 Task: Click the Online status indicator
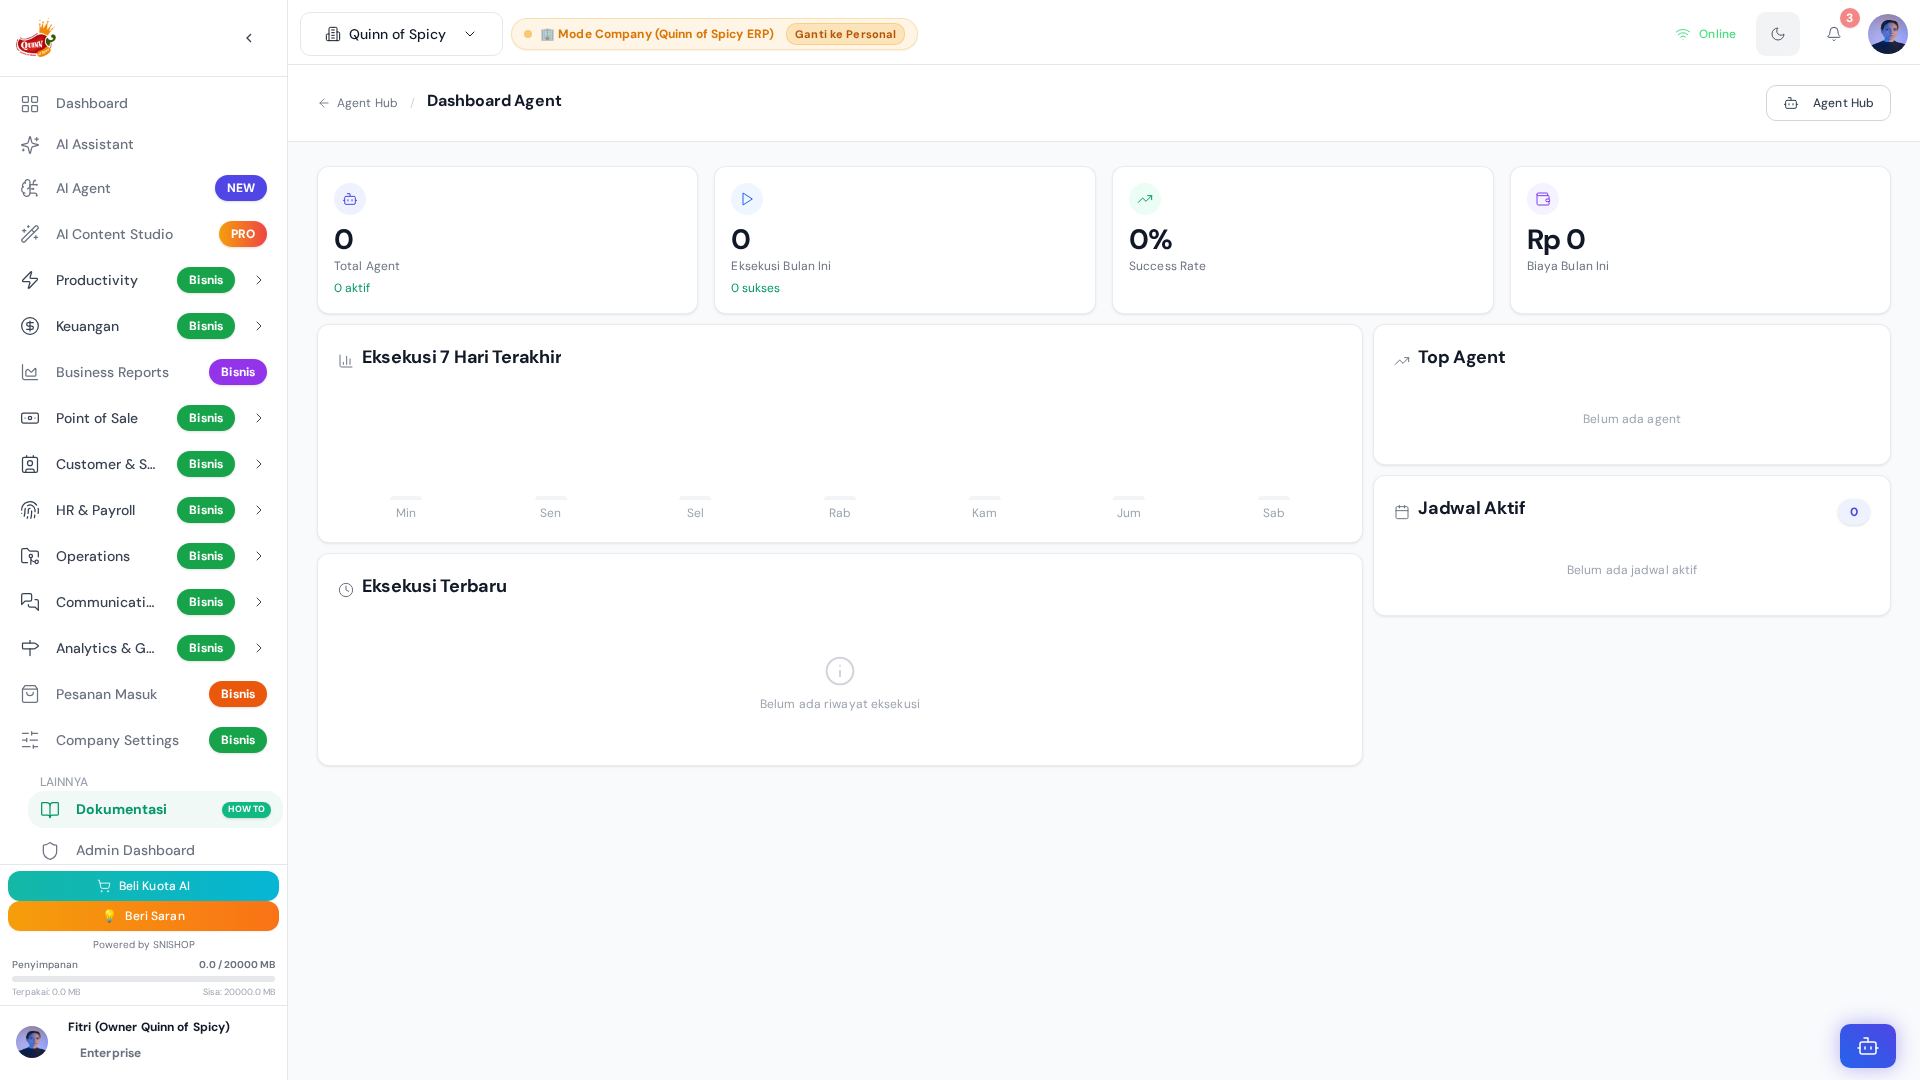coord(1705,34)
